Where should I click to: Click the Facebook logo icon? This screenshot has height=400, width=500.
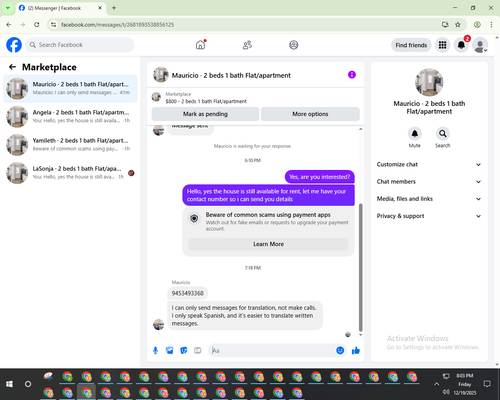pyautogui.click(x=14, y=45)
